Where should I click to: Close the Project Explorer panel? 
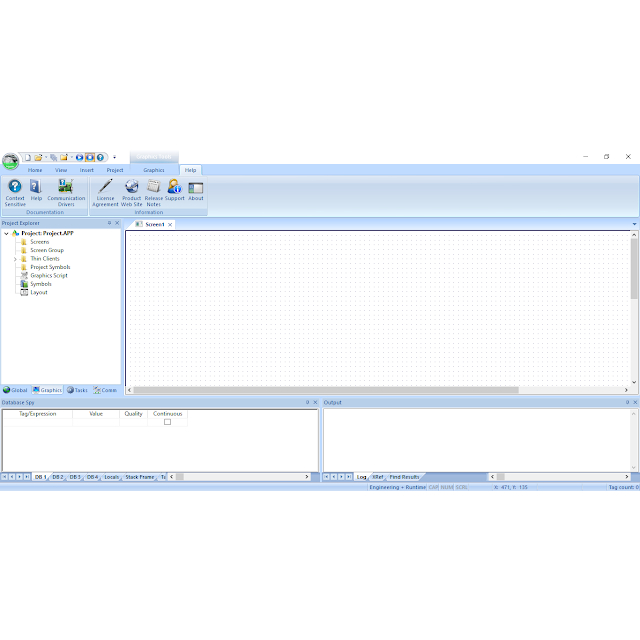117,223
